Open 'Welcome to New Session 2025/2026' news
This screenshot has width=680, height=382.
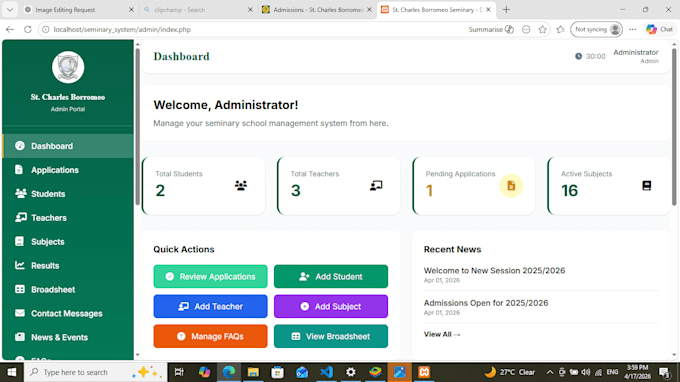494,271
